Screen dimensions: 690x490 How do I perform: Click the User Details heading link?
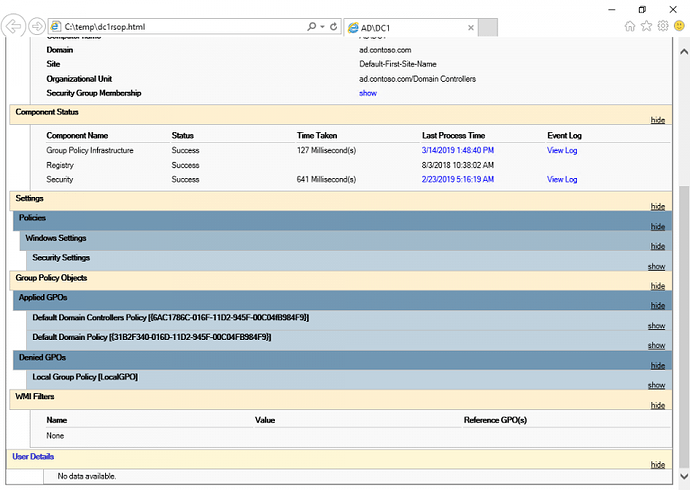(x=33, y=456)
